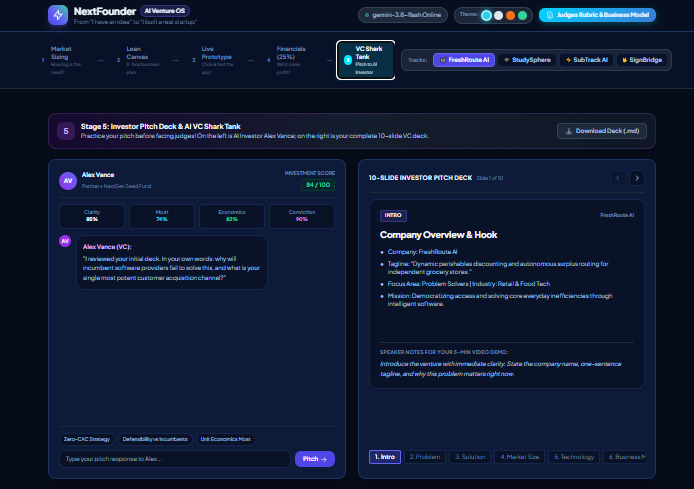Click the Unit Economics Moat chip
The width and height of the screenshot is (694, 489).
(225, 439)
